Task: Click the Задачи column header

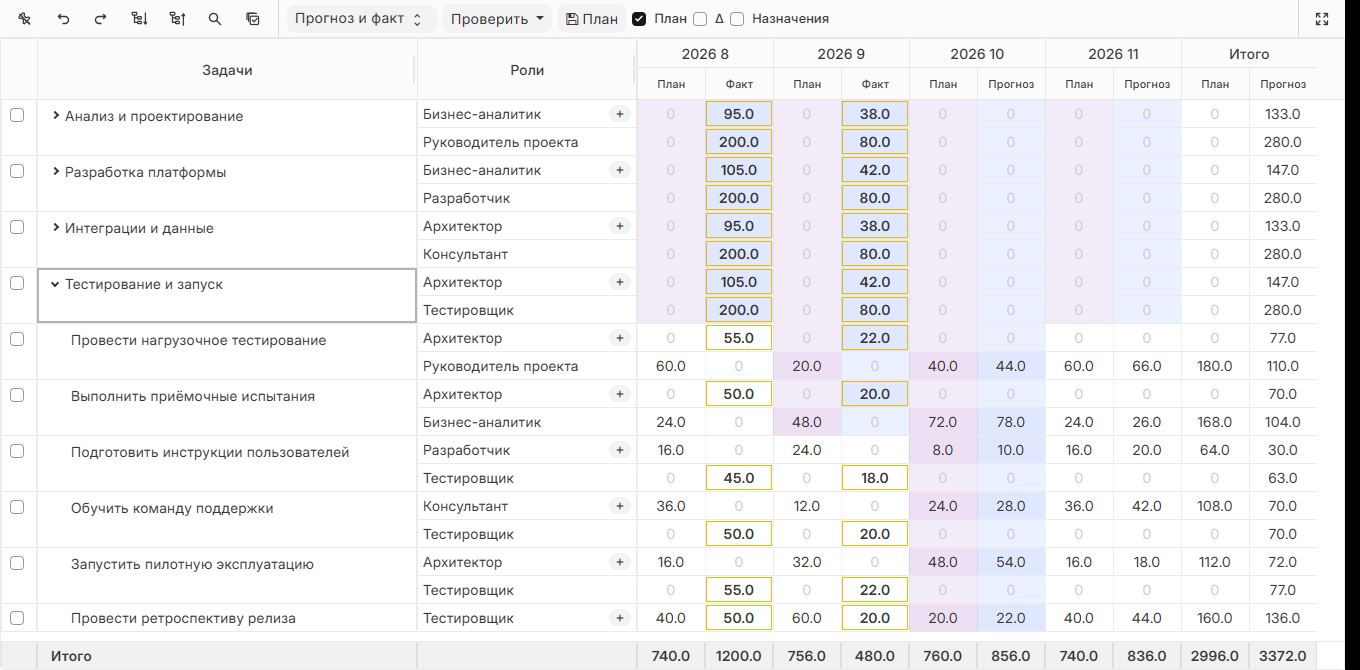Action: pyautogui.click(x=227, y=70)
